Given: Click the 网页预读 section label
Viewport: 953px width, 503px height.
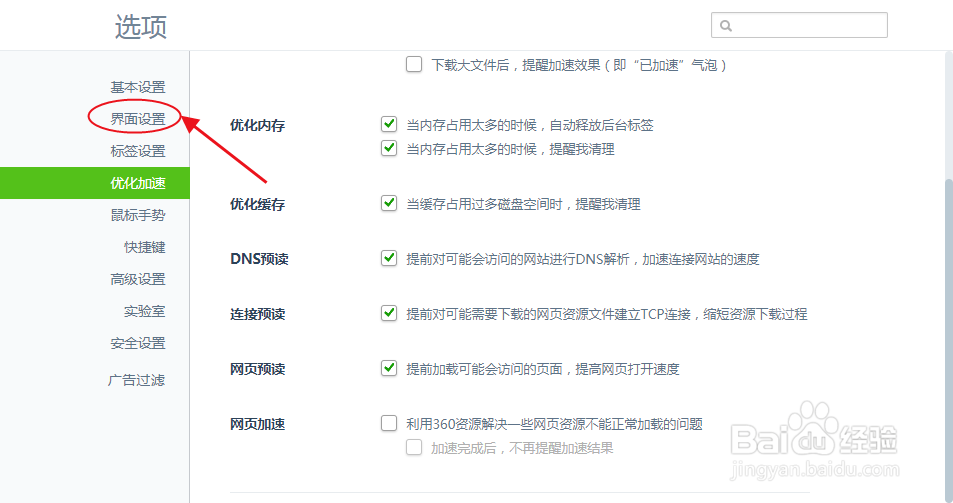Looking at the screenshot, I should 257,369.
